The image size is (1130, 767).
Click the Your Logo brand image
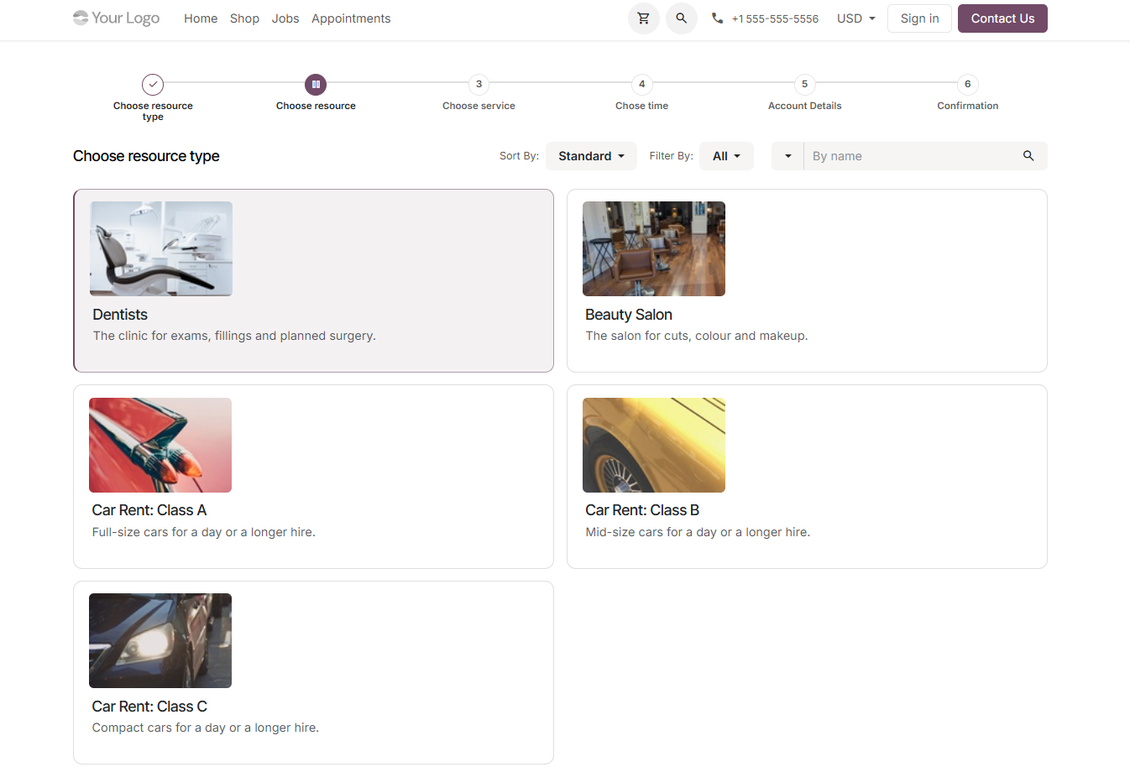[116, 18]
